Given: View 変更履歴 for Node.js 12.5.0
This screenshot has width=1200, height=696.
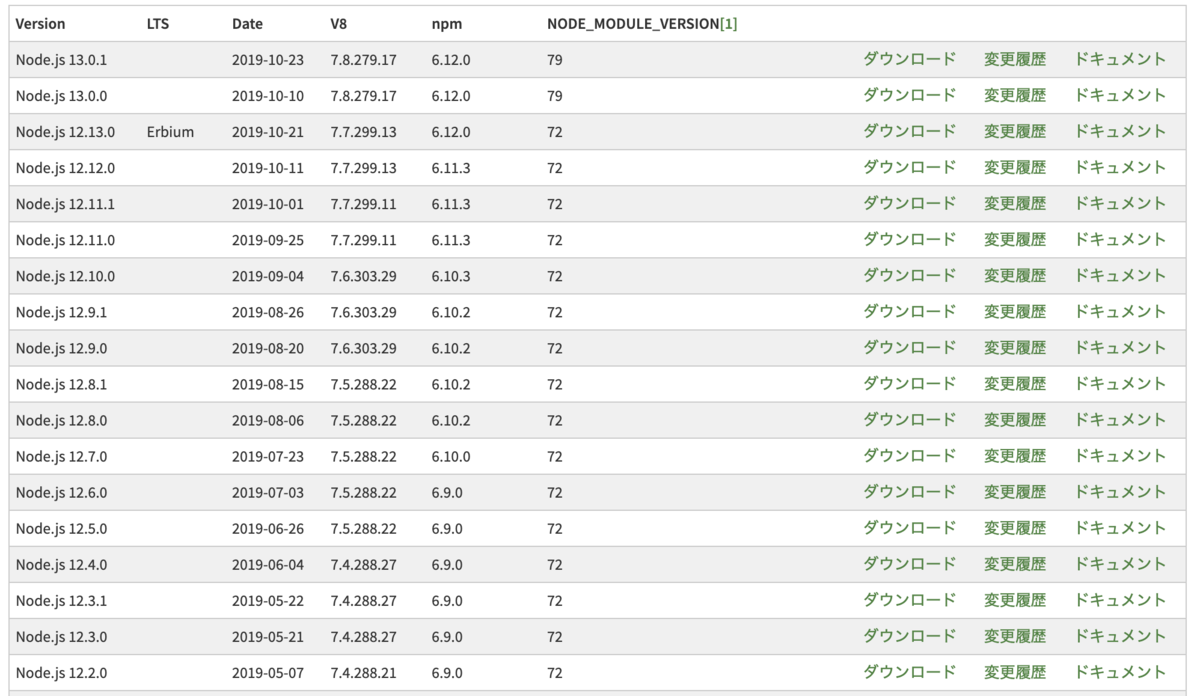Looking at the screenshot, I should 1015,527.
